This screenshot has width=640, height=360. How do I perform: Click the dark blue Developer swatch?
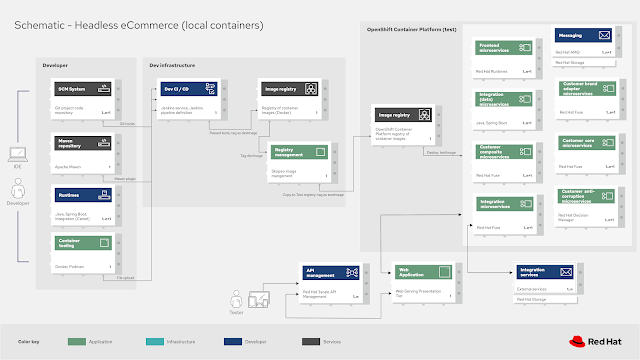click(x=233, y=342)
